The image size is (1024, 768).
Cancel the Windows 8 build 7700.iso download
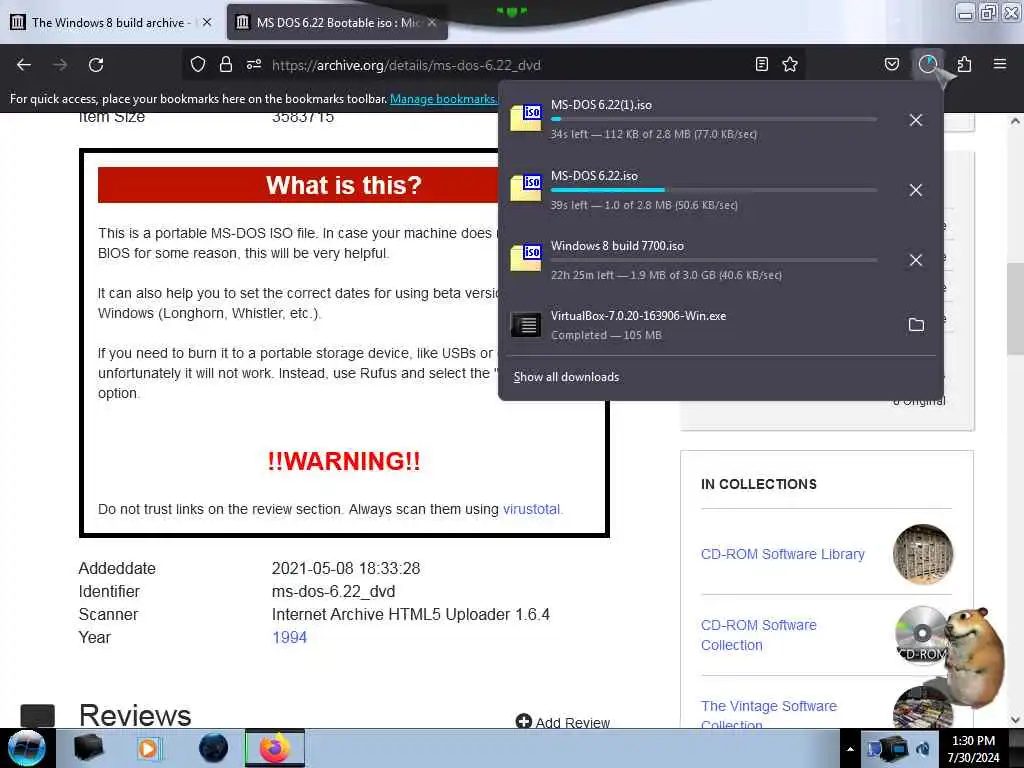click(x=916, y=260)
